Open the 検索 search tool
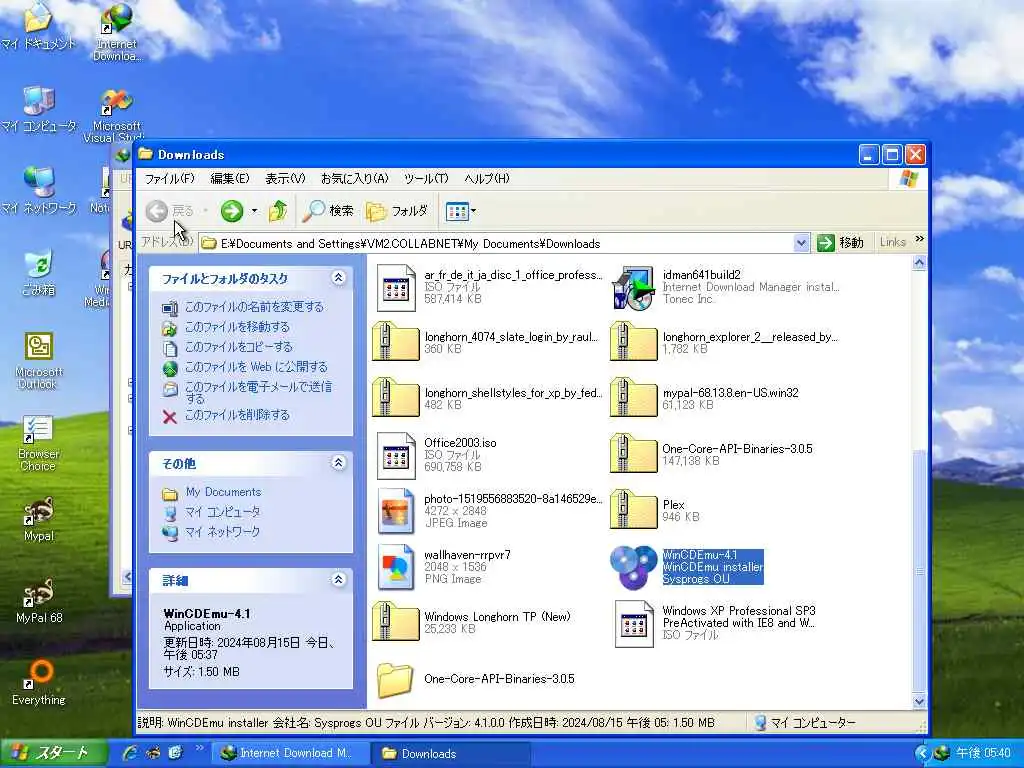 (328, 211)
